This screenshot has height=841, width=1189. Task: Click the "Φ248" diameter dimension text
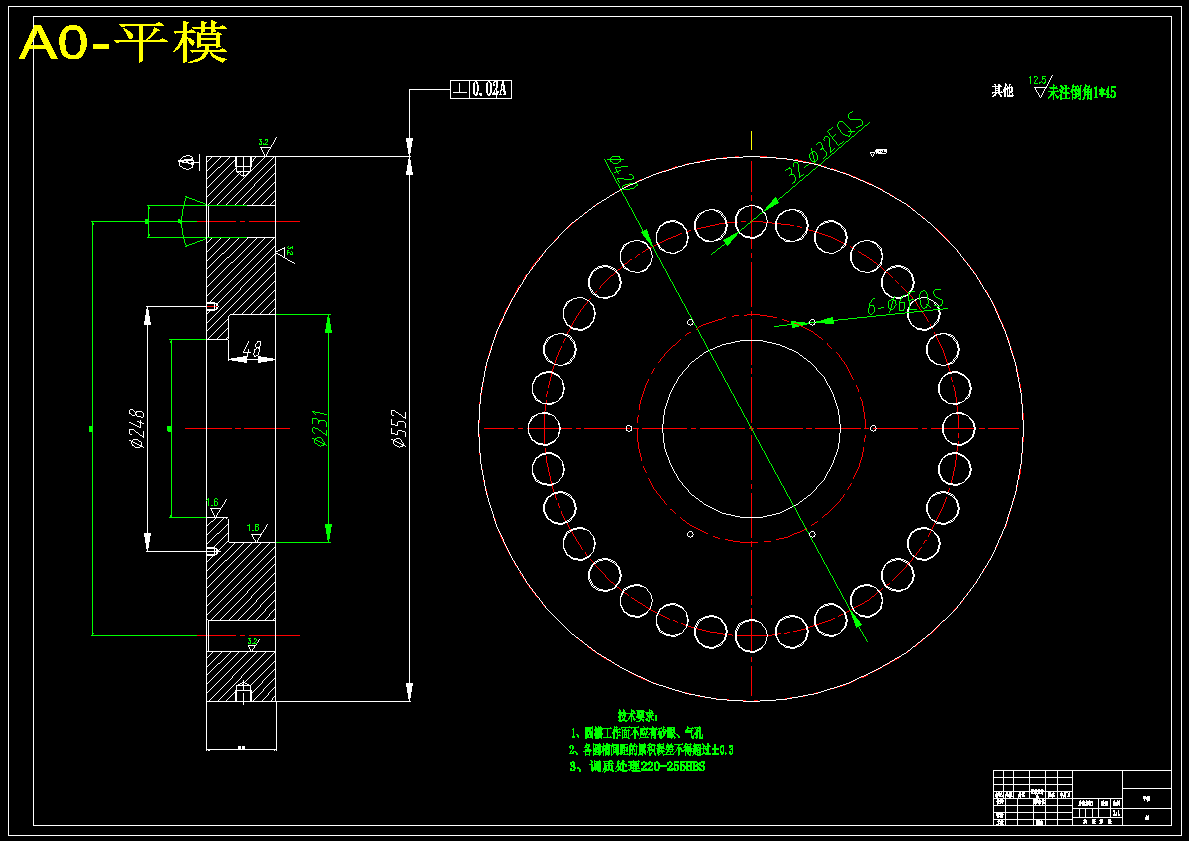coord(137,428)
